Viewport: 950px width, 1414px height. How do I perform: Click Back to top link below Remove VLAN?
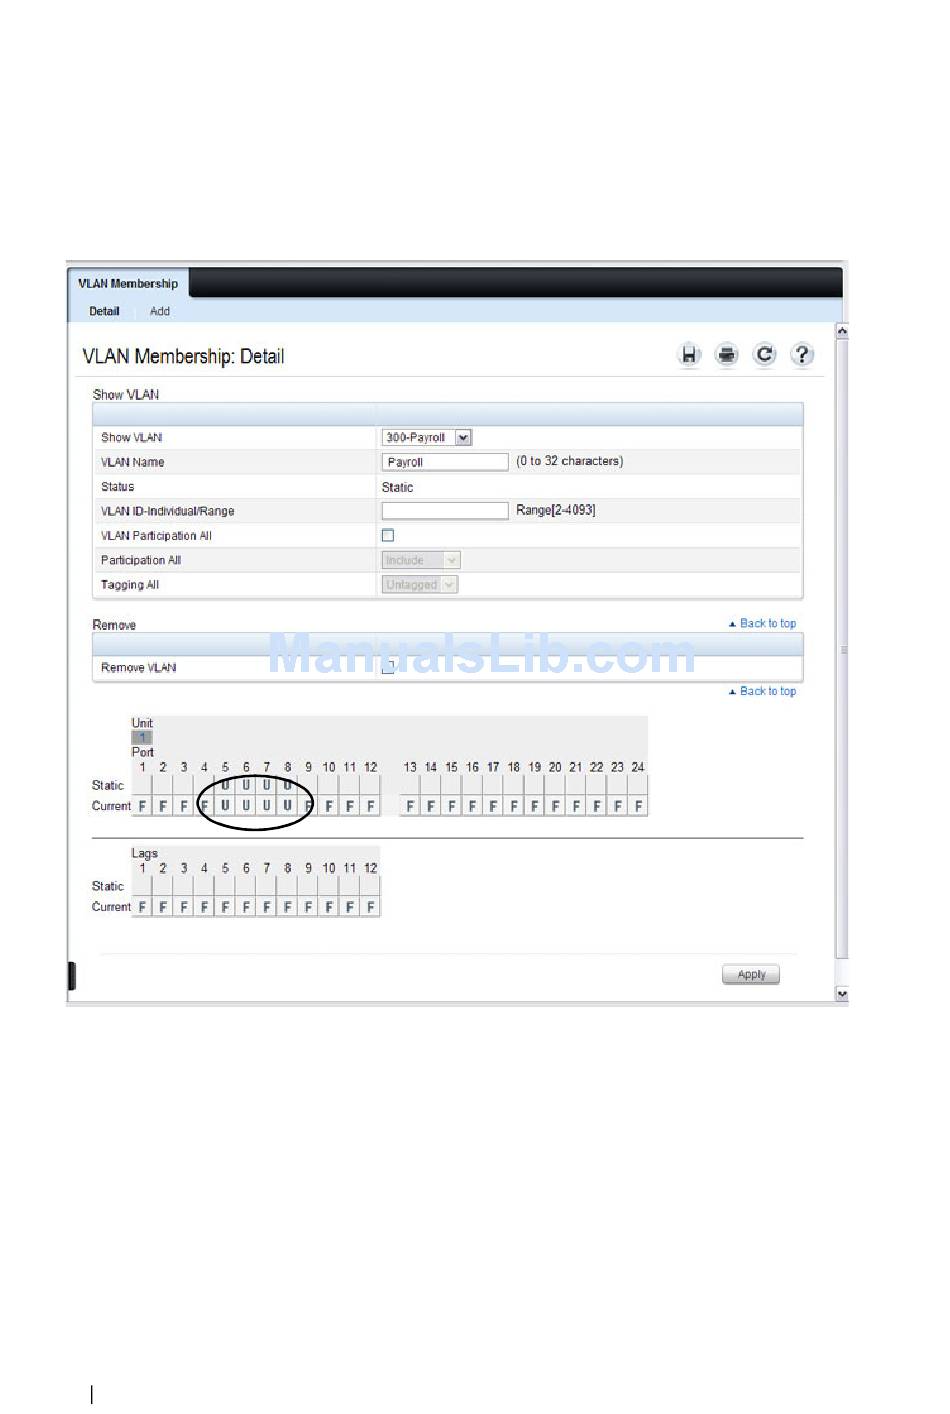coord(762,692)
